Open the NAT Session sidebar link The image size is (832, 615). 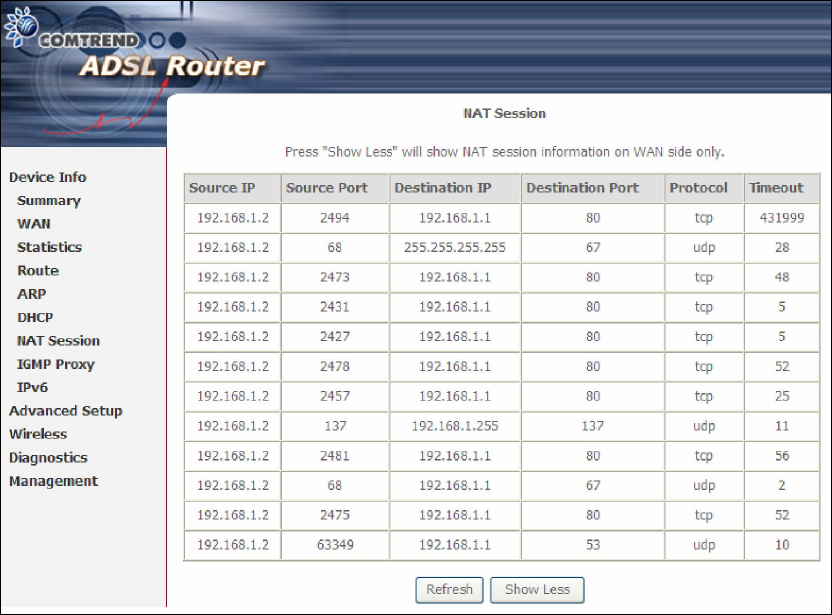(58, 341)
